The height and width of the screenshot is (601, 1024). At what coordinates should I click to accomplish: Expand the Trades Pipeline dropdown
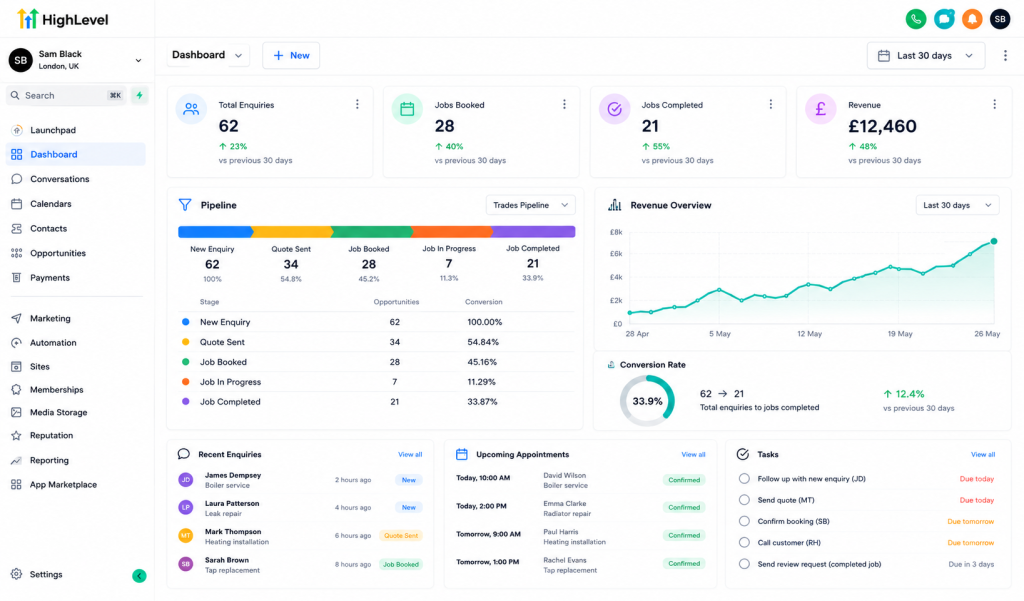point(530,205)
